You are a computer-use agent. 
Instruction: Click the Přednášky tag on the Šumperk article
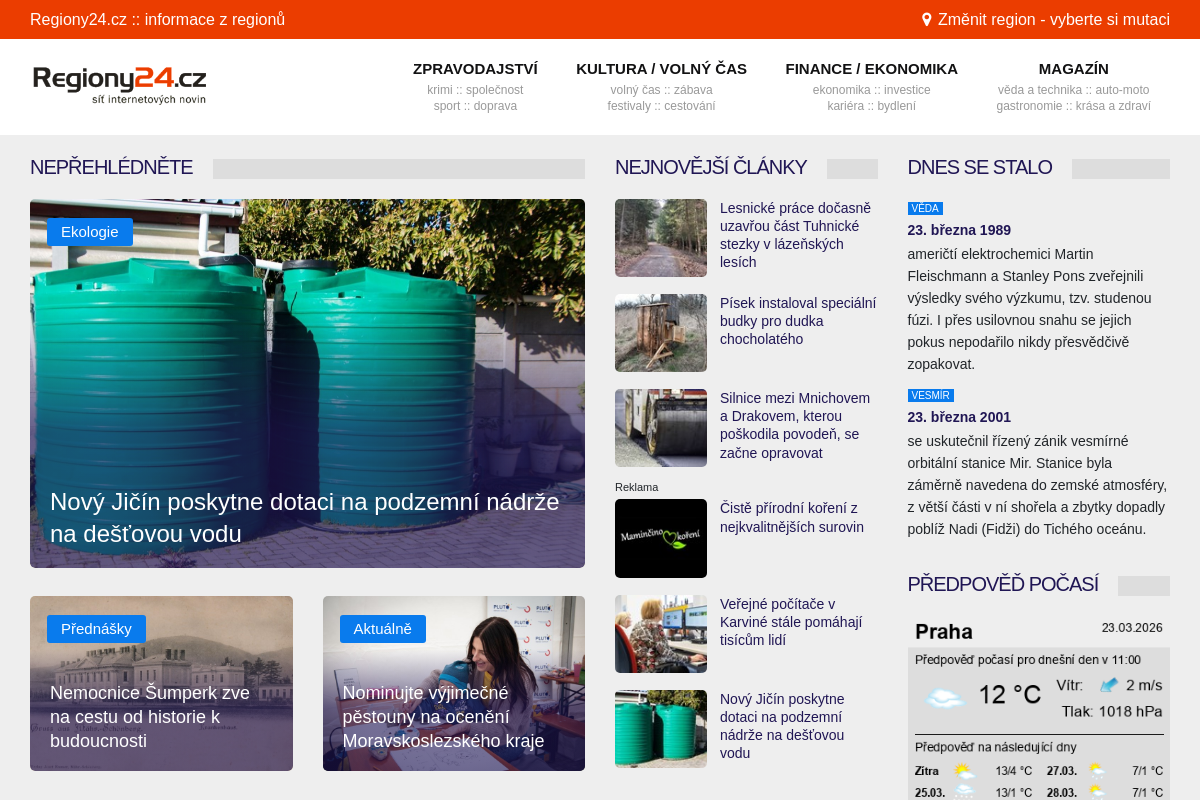coord(95,629)
